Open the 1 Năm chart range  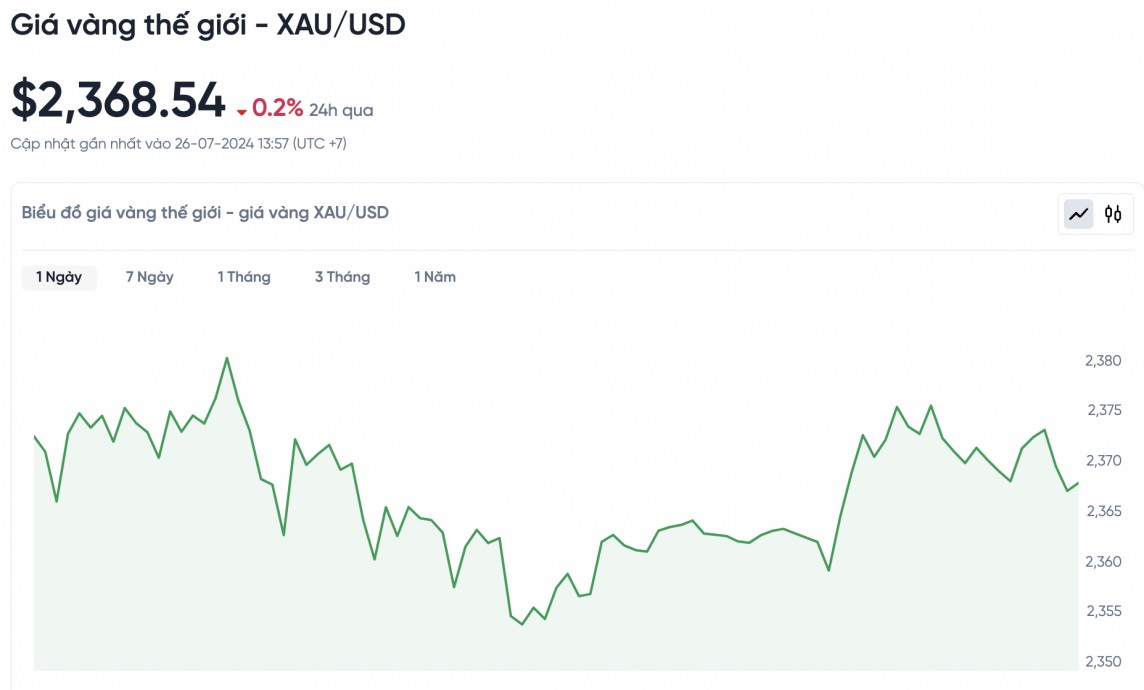pos(435,277)
